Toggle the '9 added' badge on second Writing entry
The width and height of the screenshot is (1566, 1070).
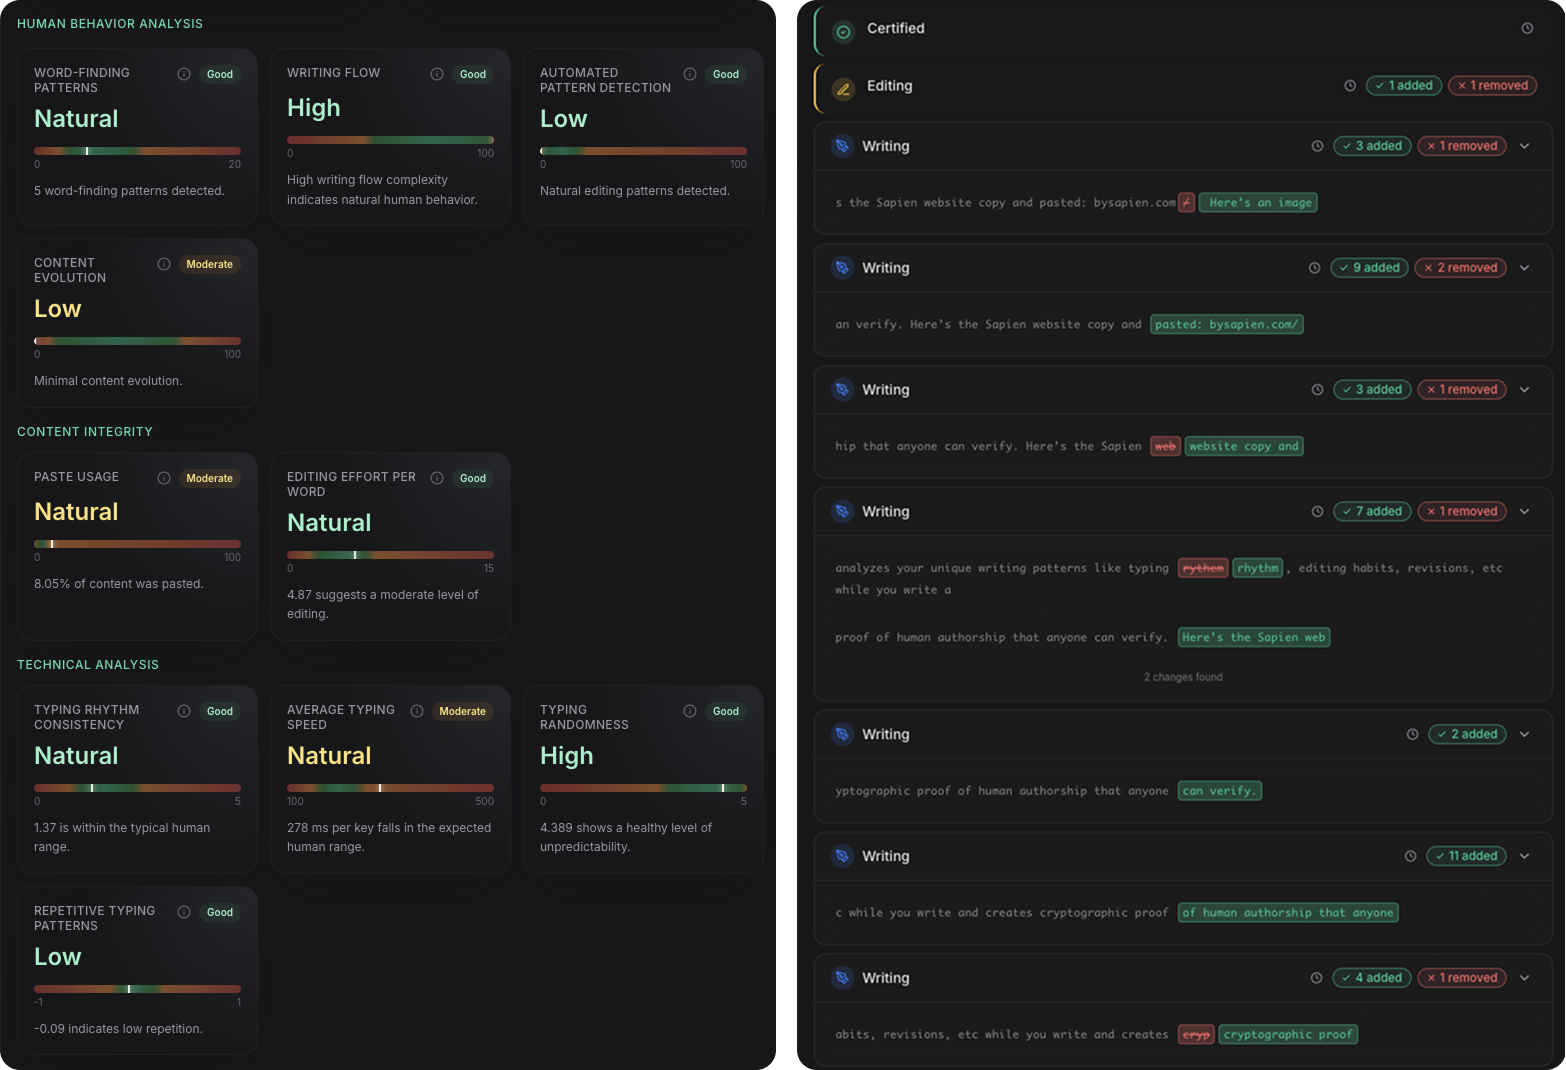pos(1369,267)
